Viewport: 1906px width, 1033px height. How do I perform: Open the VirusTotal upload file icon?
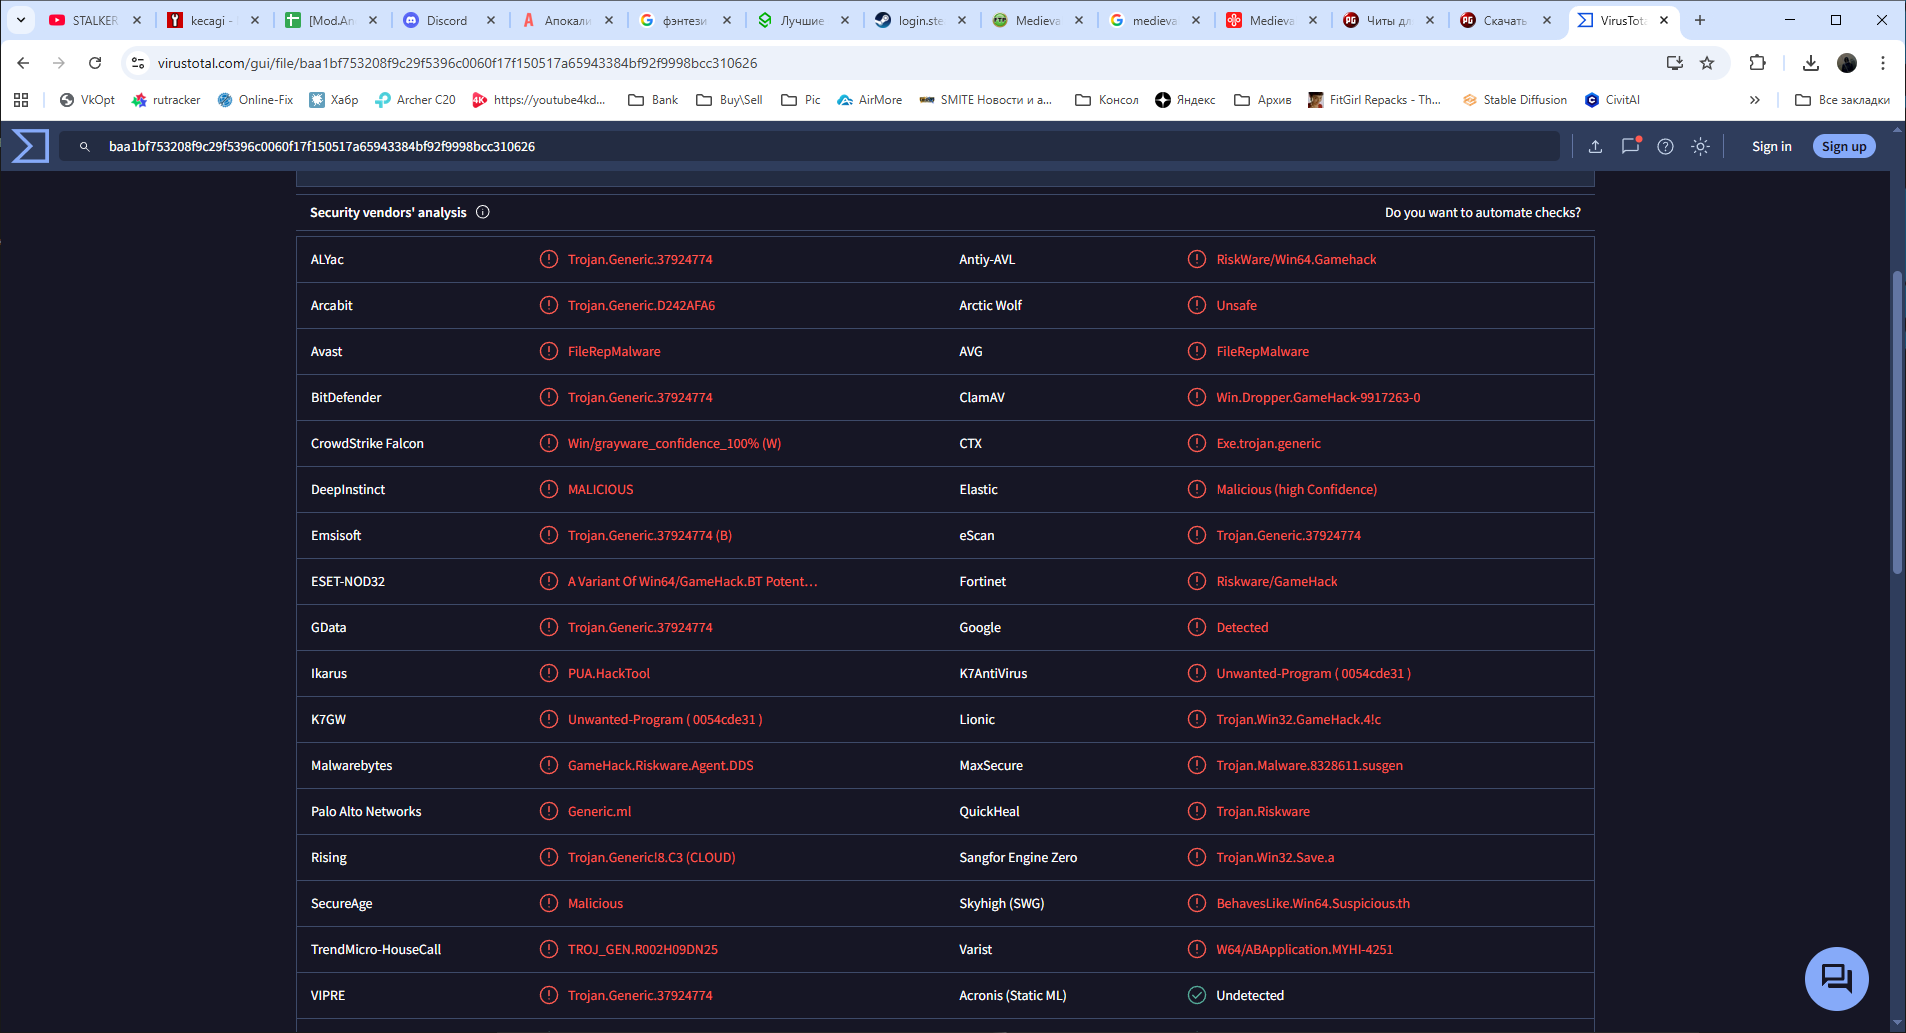click(x=1595, y=146)
